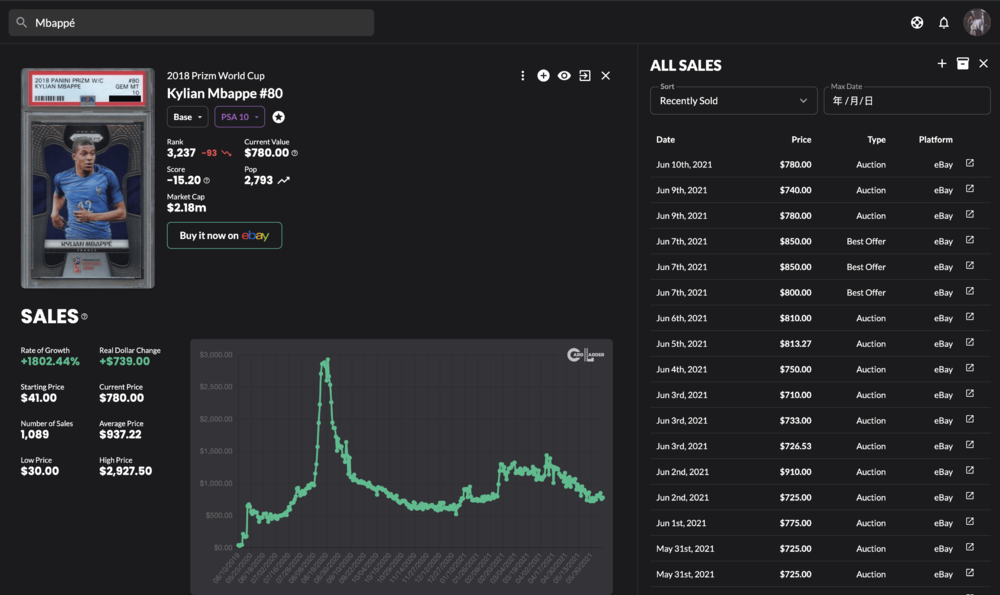Click the search magnifier icon
The height and width of the screenshot is (595, 1000).
pyautogui.click(x=21, y=22)
